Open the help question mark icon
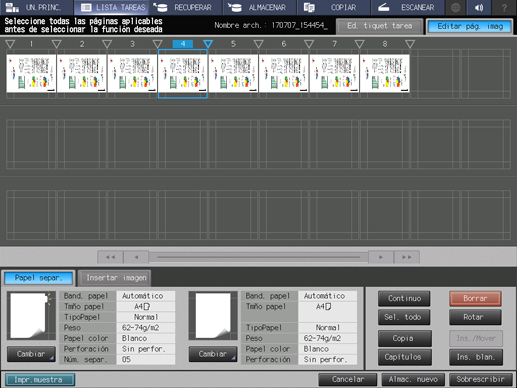The image size is (517, 388). [x=504, y=7]
